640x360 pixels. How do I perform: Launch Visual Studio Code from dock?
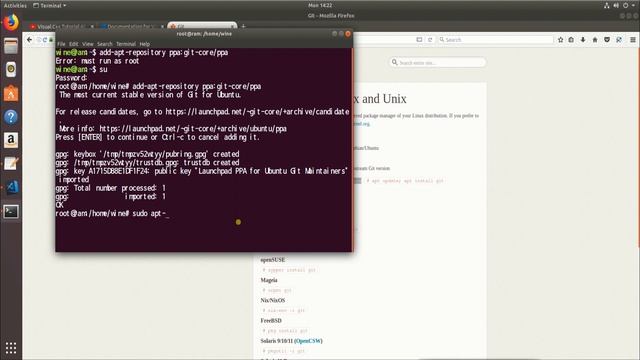[x=11, y=187]
